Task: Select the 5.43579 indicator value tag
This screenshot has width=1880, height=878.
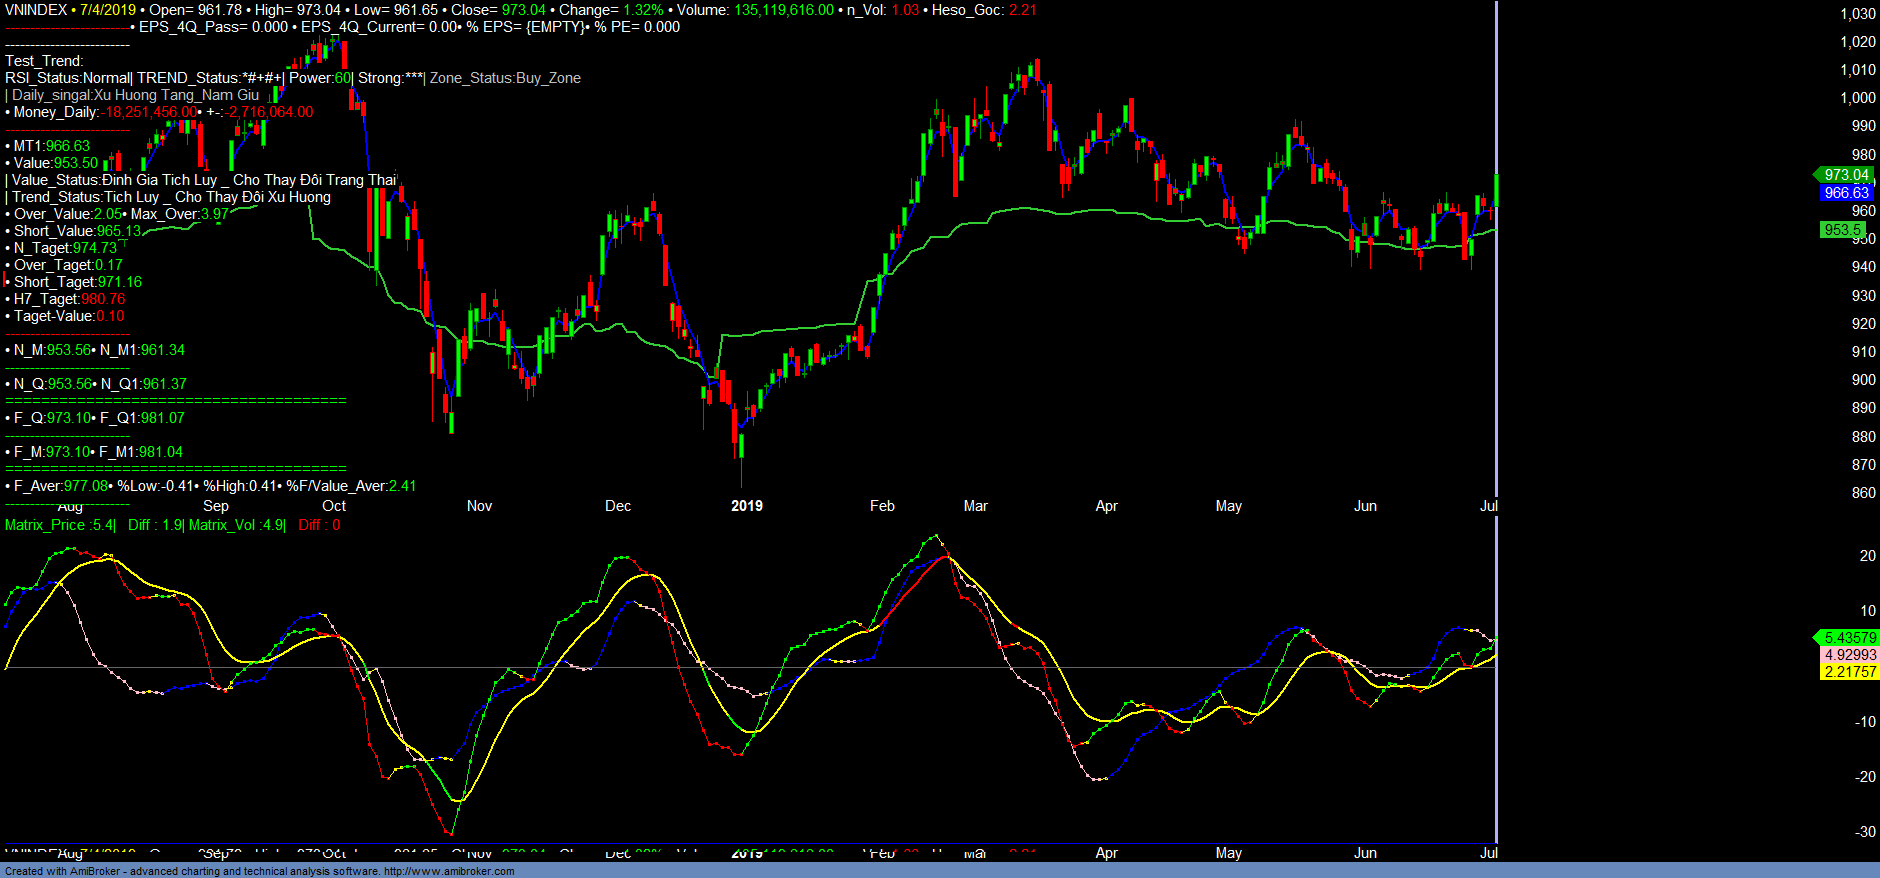Action: click(x=1849, y=638)
